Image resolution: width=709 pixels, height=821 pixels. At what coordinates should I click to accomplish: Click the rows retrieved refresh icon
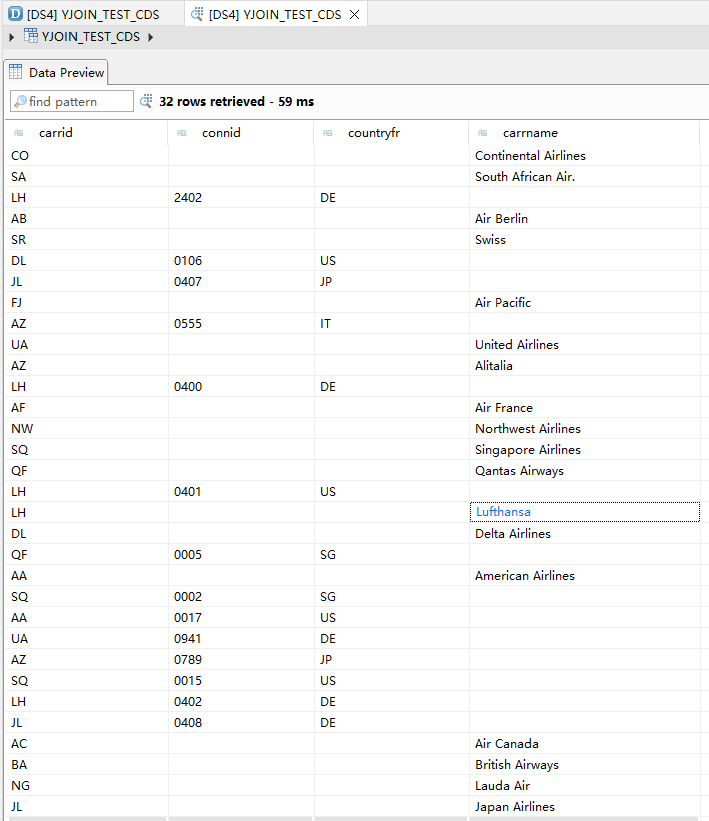click(x=146, y=101)
